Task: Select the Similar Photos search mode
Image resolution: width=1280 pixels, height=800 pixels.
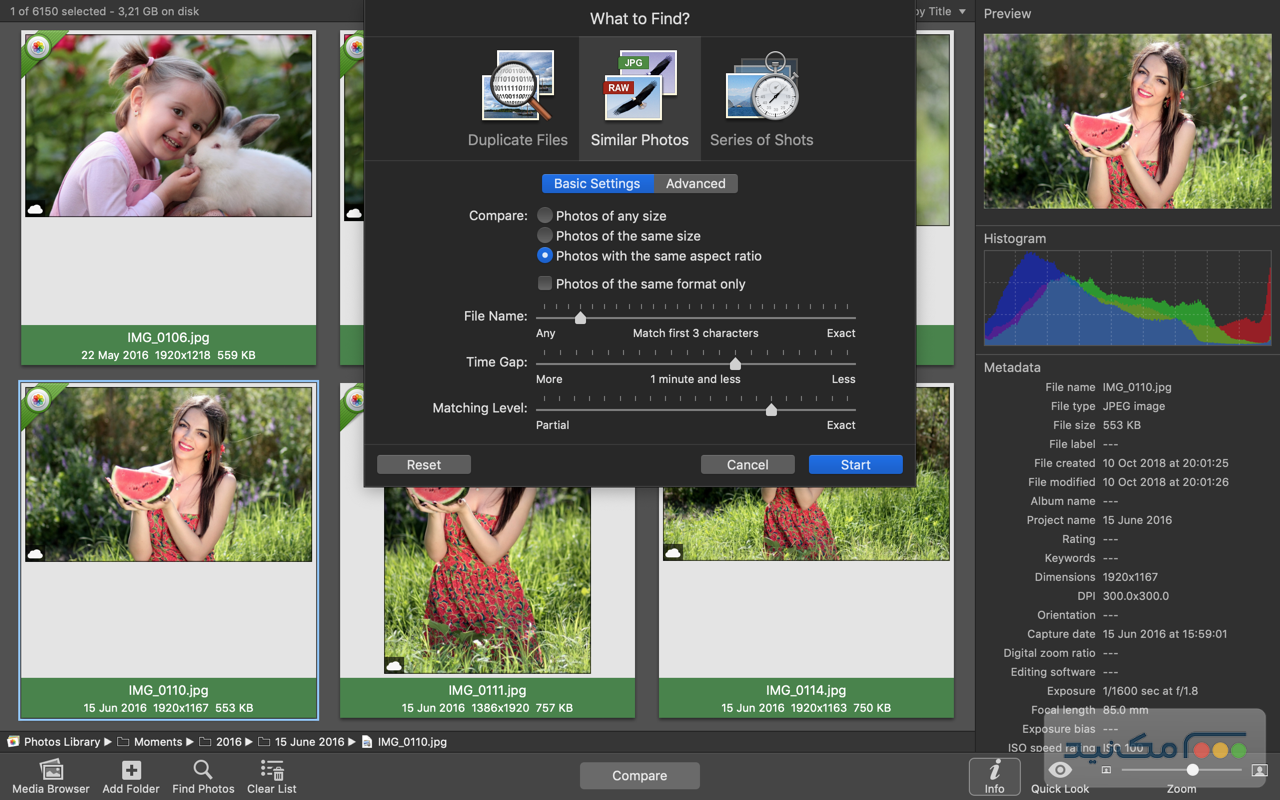Action: (639, 97)
